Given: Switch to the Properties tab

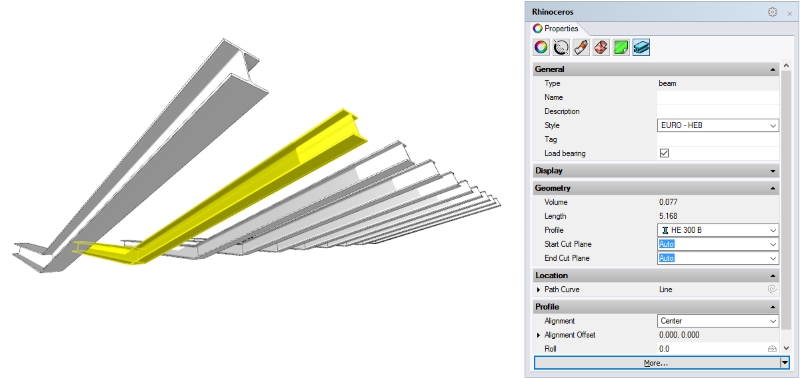Looking at the screenshot, I should [x=555, y=29].
